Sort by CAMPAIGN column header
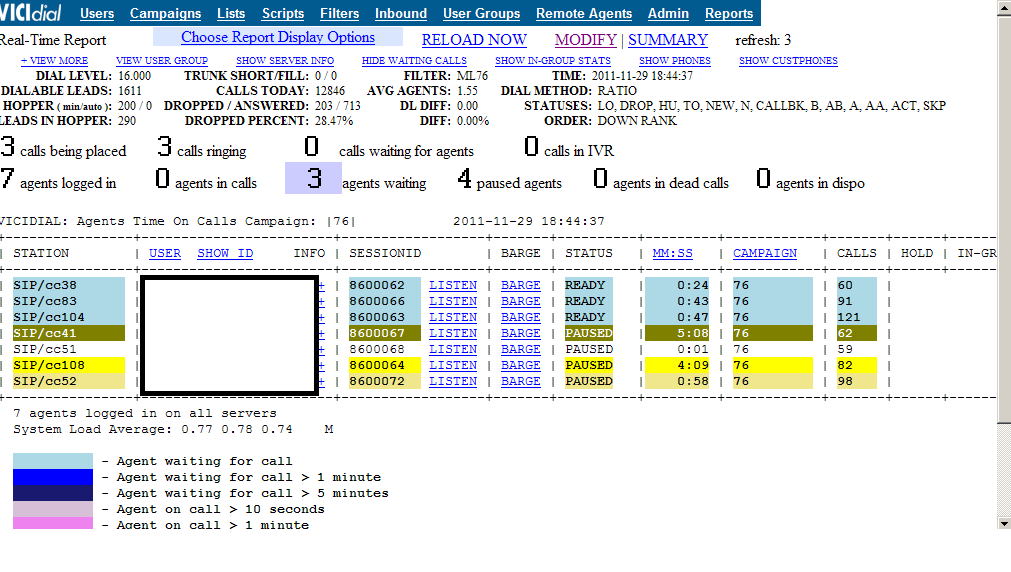The width and height of the screenshot is (1011, 572). [765, 253]
